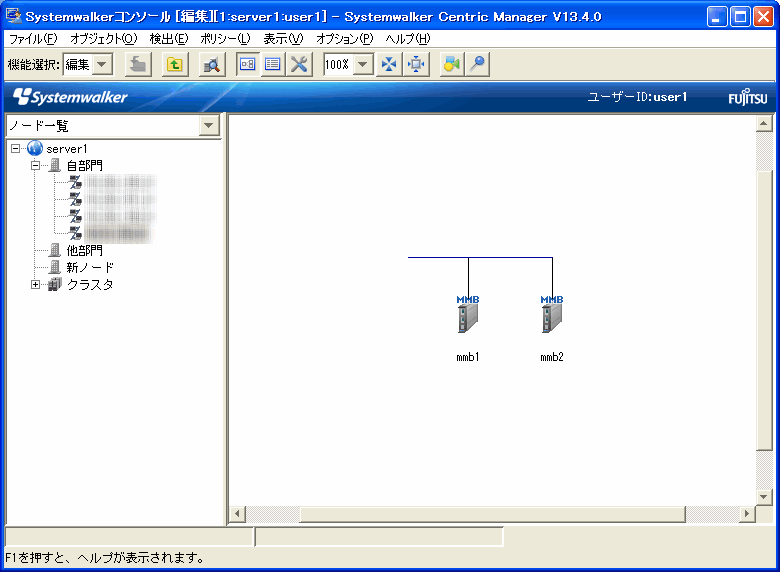Close the Systemwalker console window
Image resolution: width=780 pixels, height=572 pixels.
pyautogui.click(x=763, y=17)
